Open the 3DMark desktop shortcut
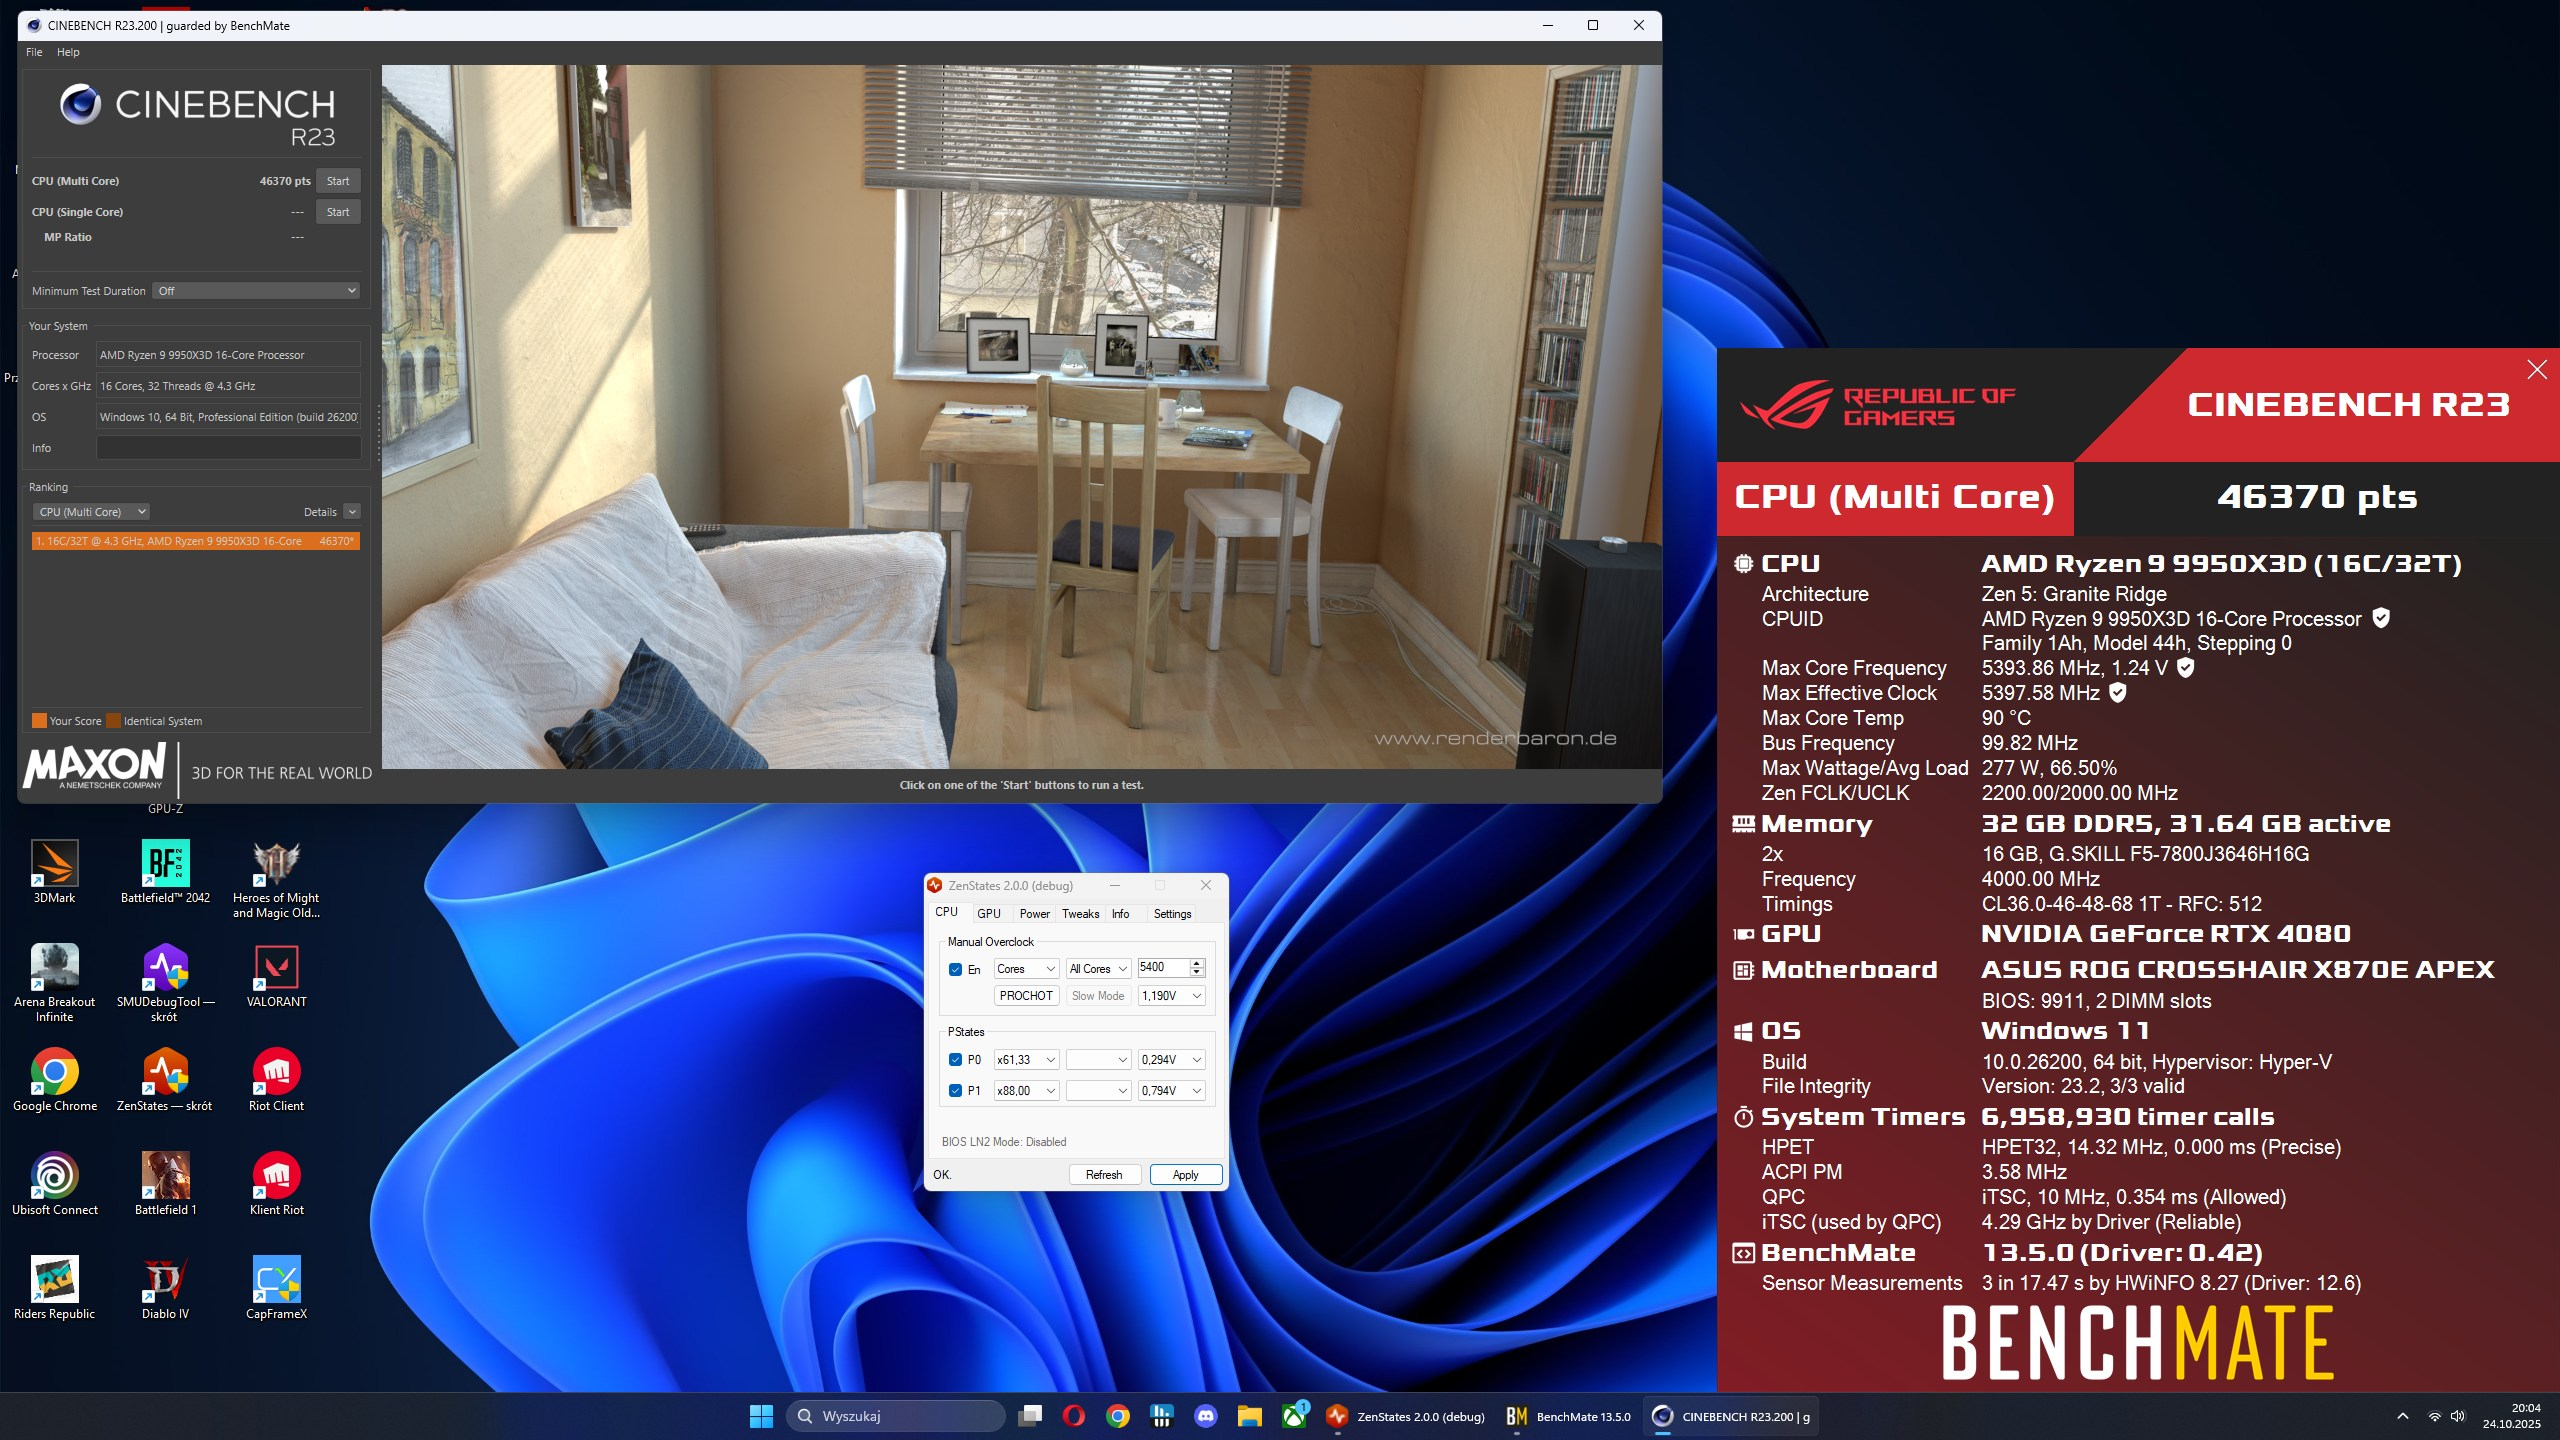This screenshot has height=1440, width=2560. pyautogui.click(x=54, y=865)
